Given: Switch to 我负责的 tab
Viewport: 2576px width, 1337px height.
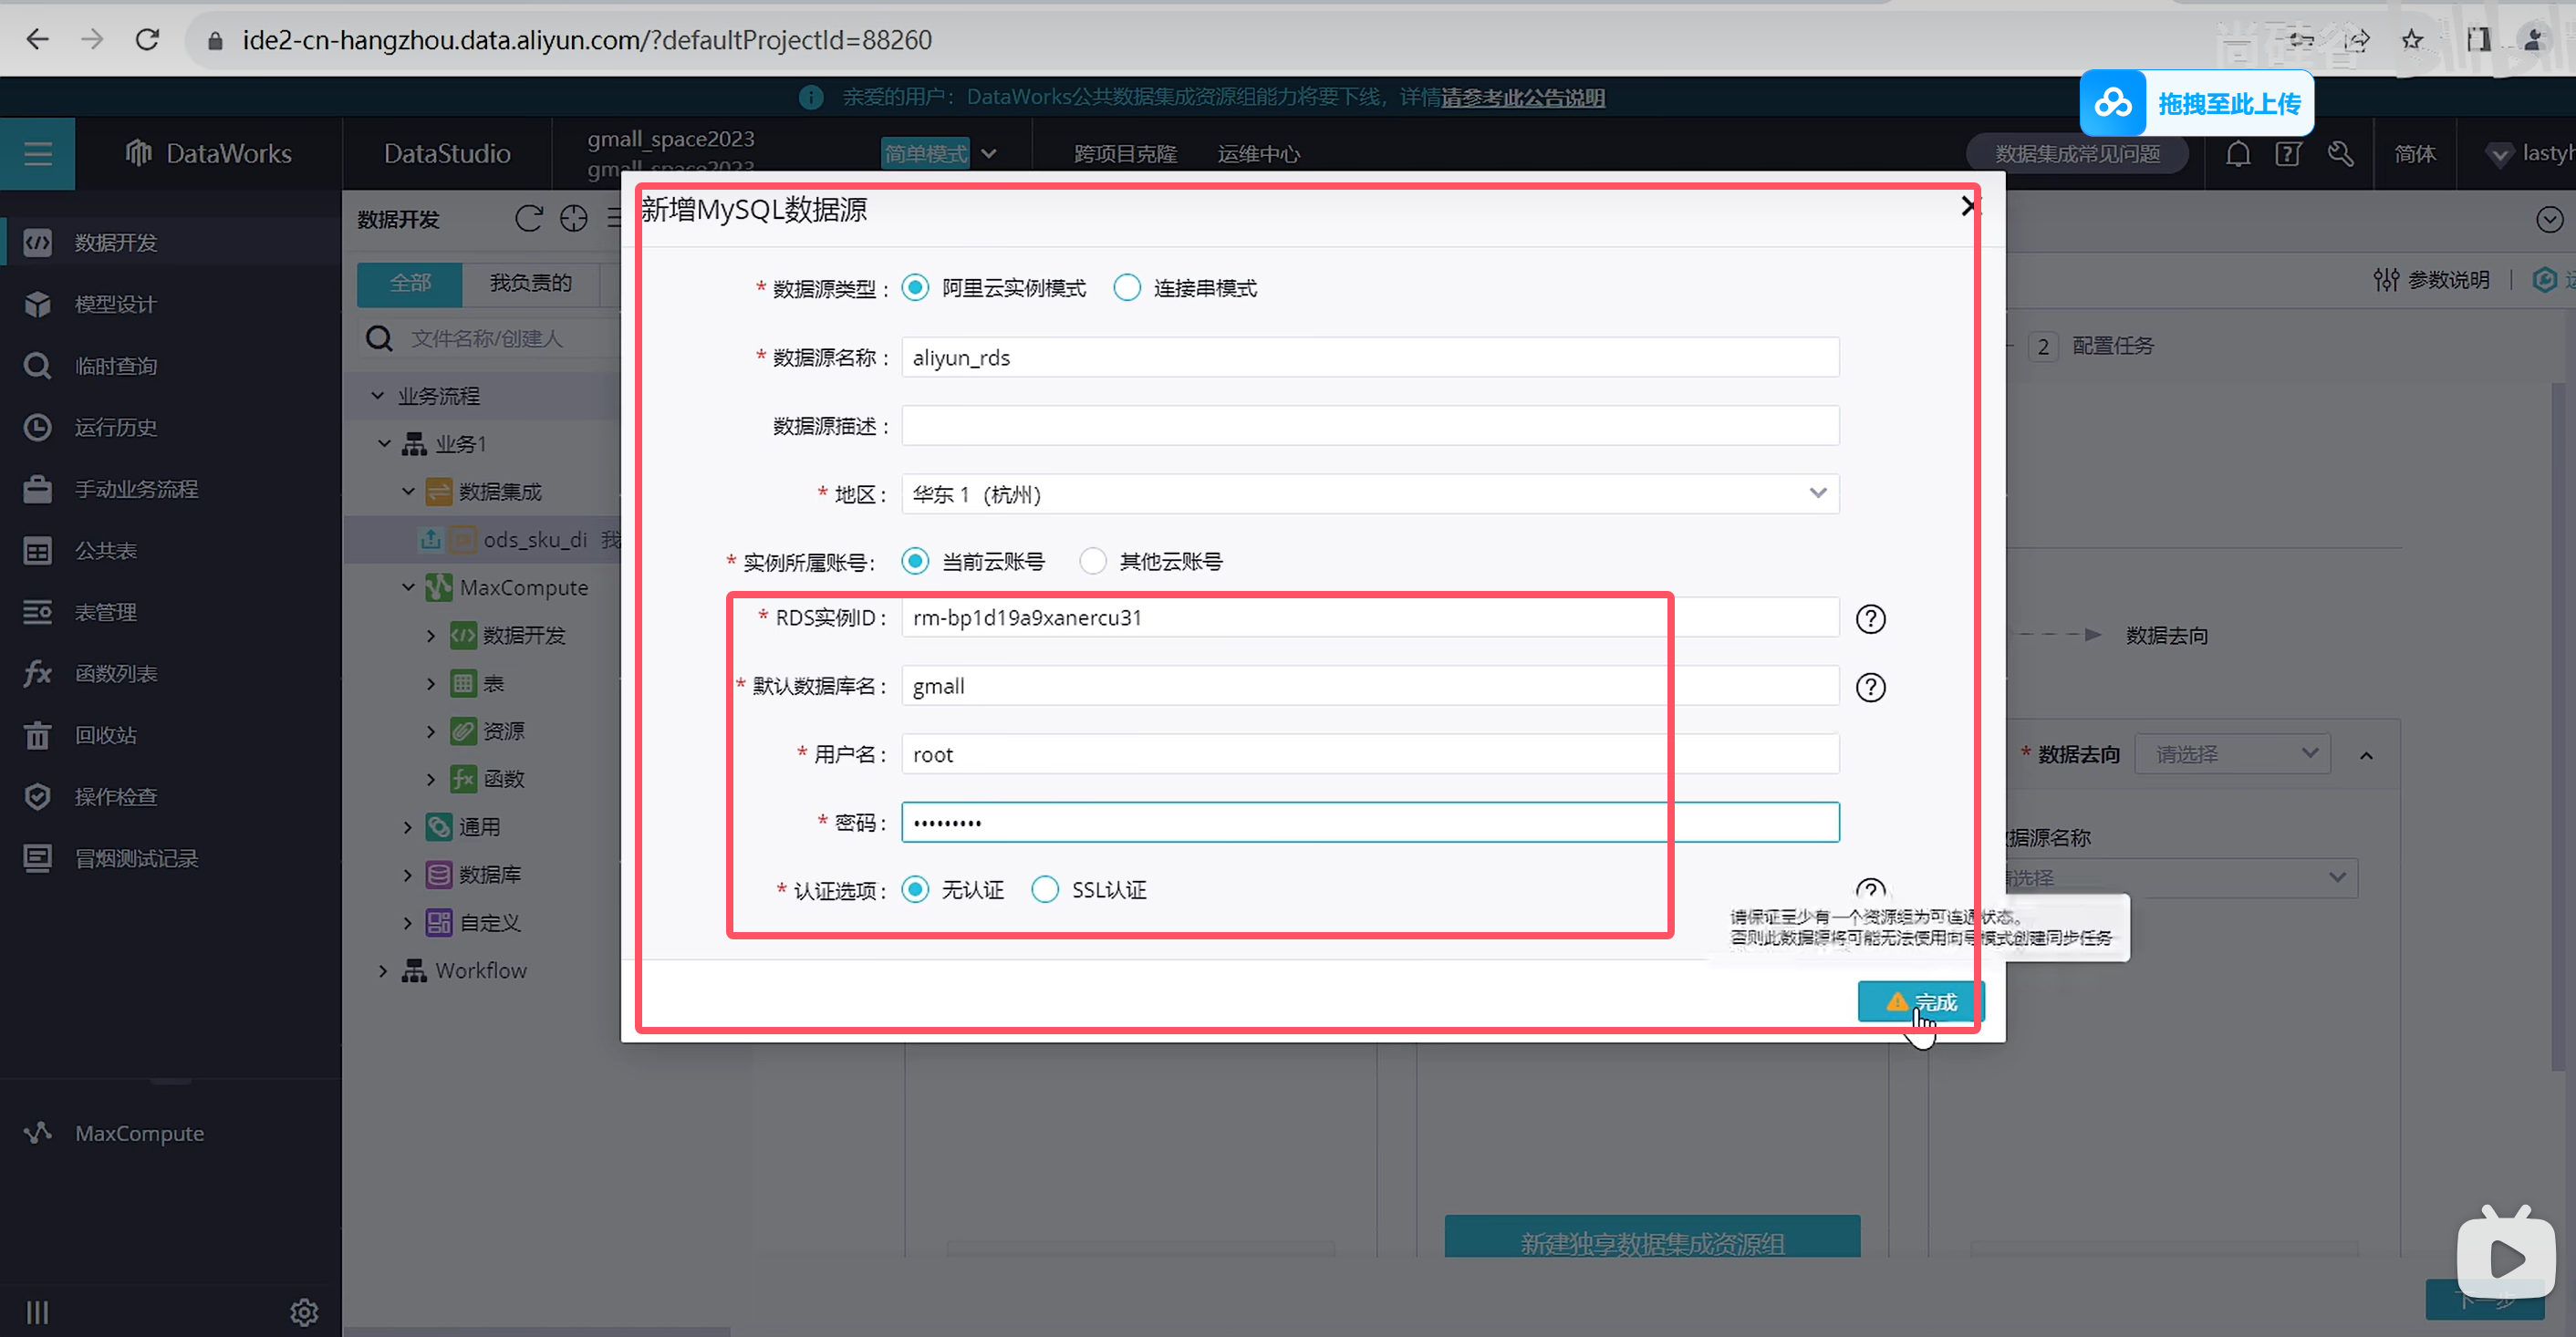Looking at the screenshot, I should click(530, 283).
